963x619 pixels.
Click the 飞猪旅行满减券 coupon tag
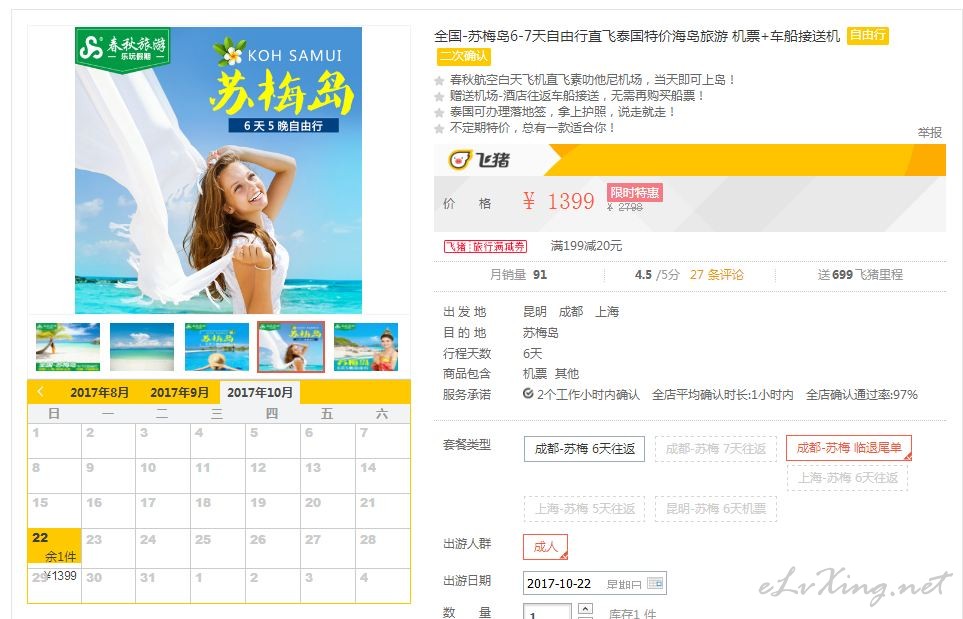click(x=485, y=246)
